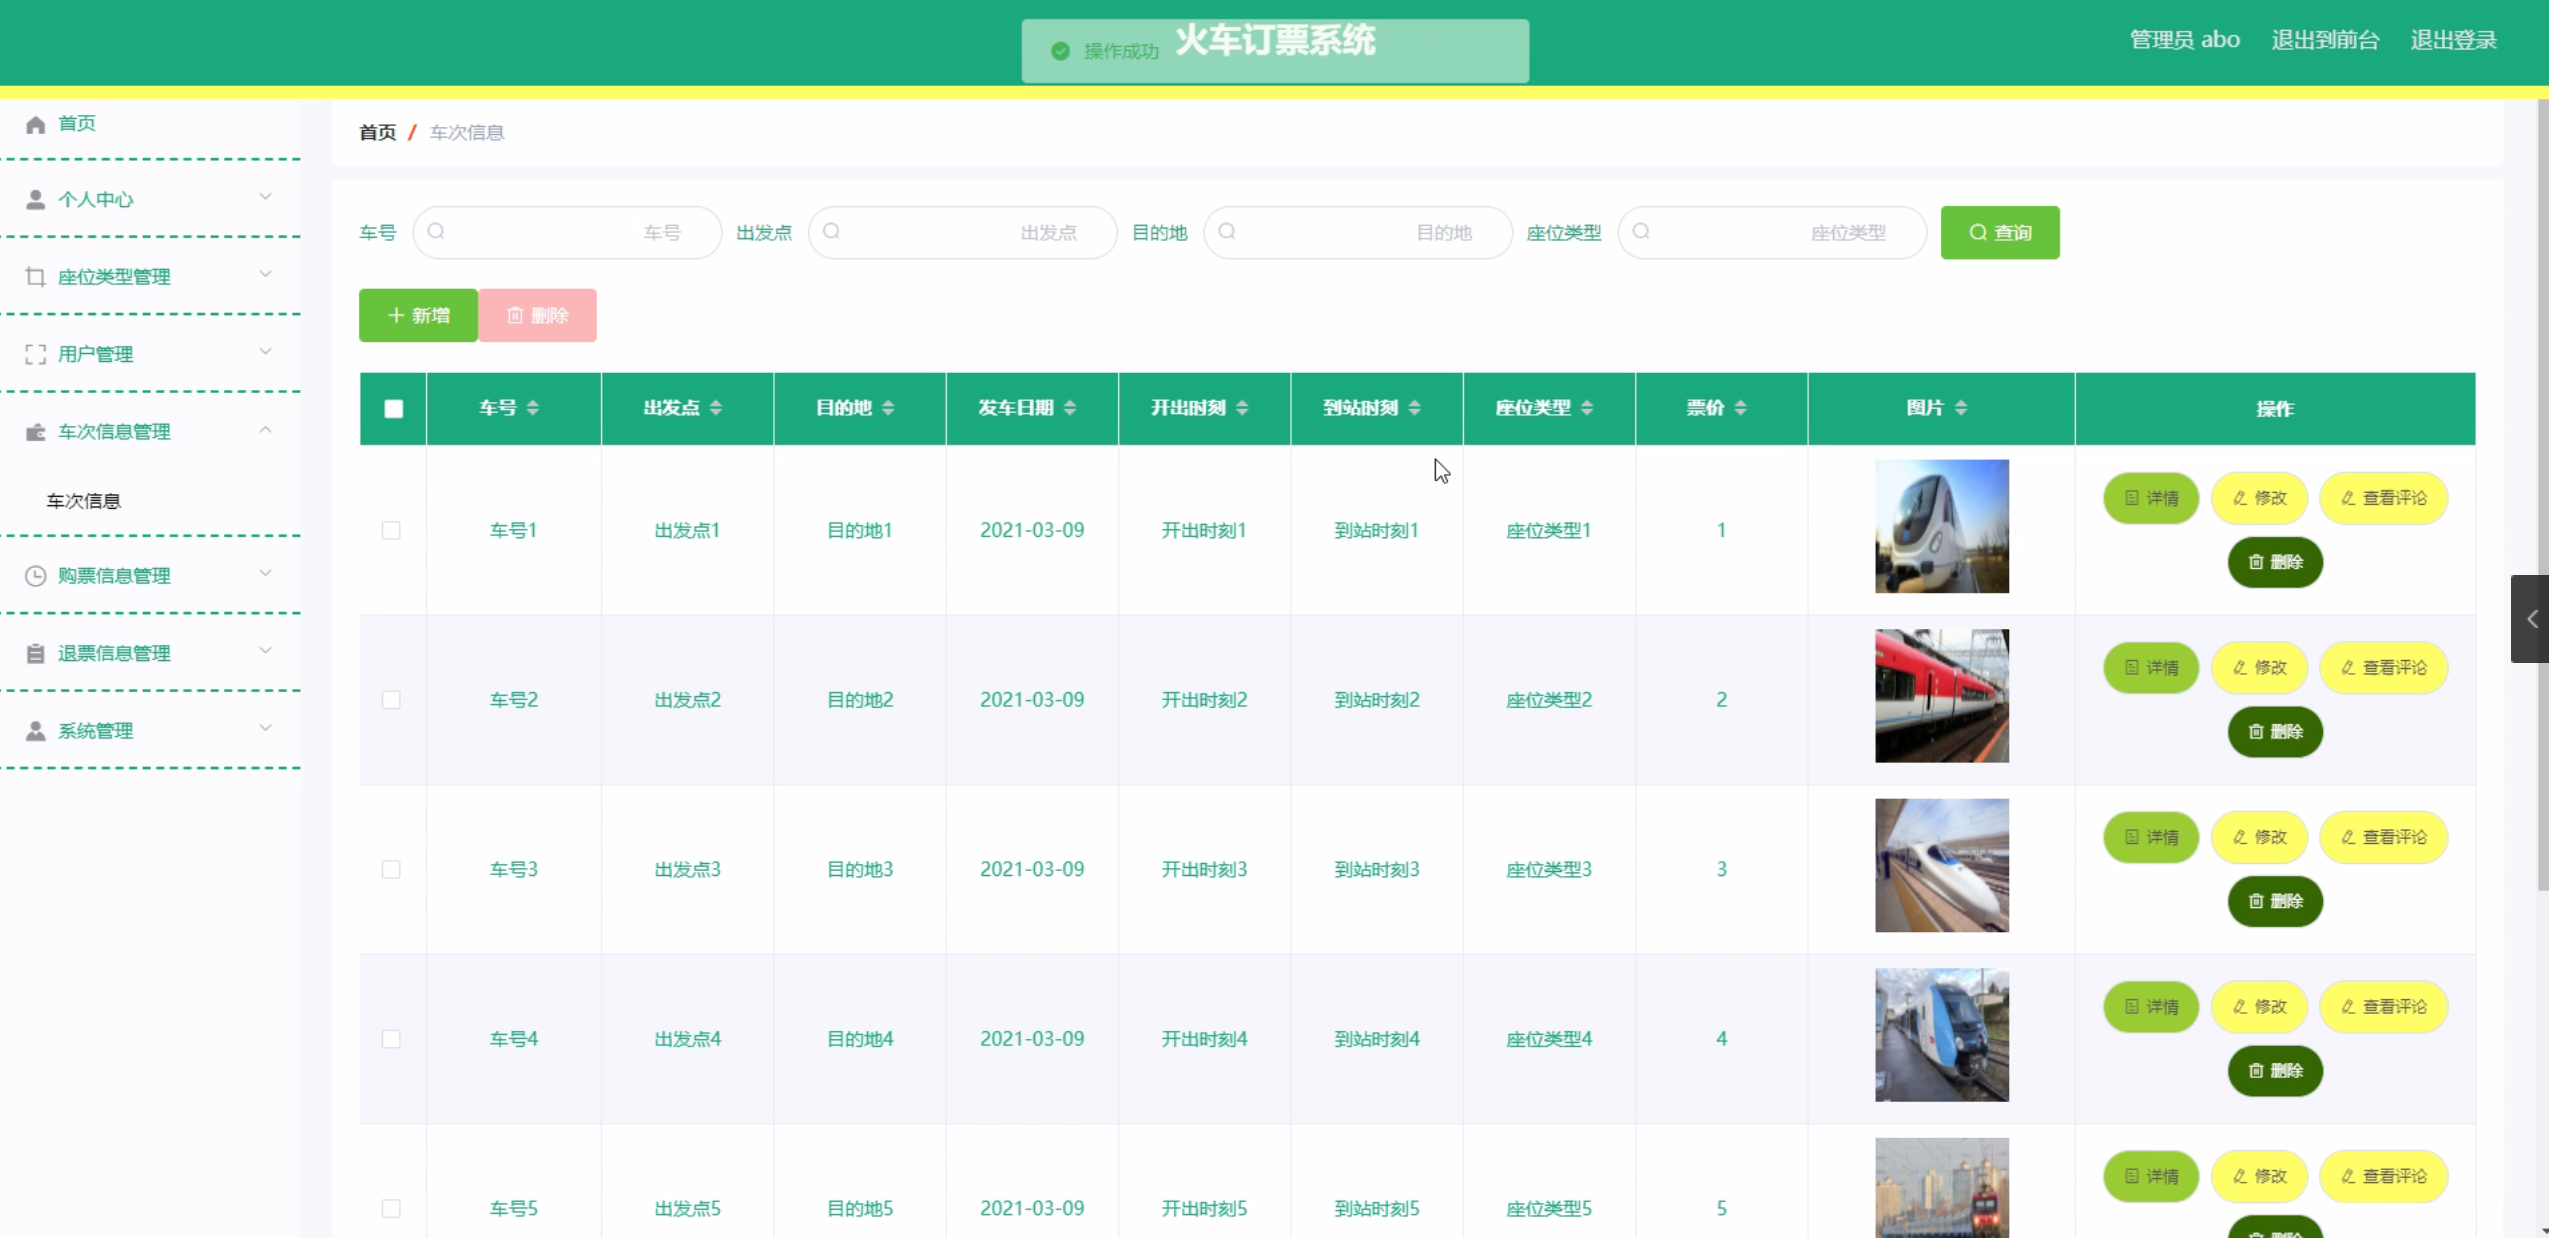Expand the 座位类型管理 menu chevron
Screen dimensions: 2549x1238
[x=265, y=275]
